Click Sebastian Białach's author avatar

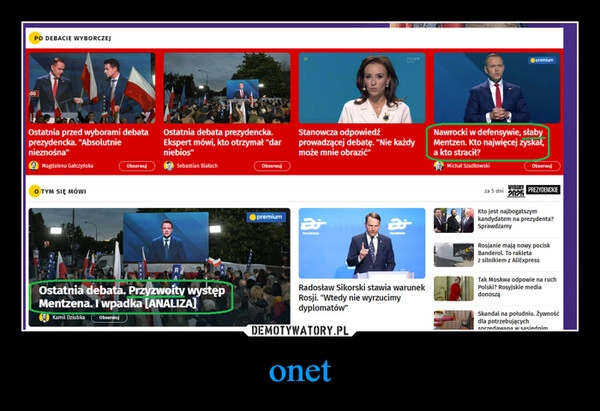coord(169,166)
